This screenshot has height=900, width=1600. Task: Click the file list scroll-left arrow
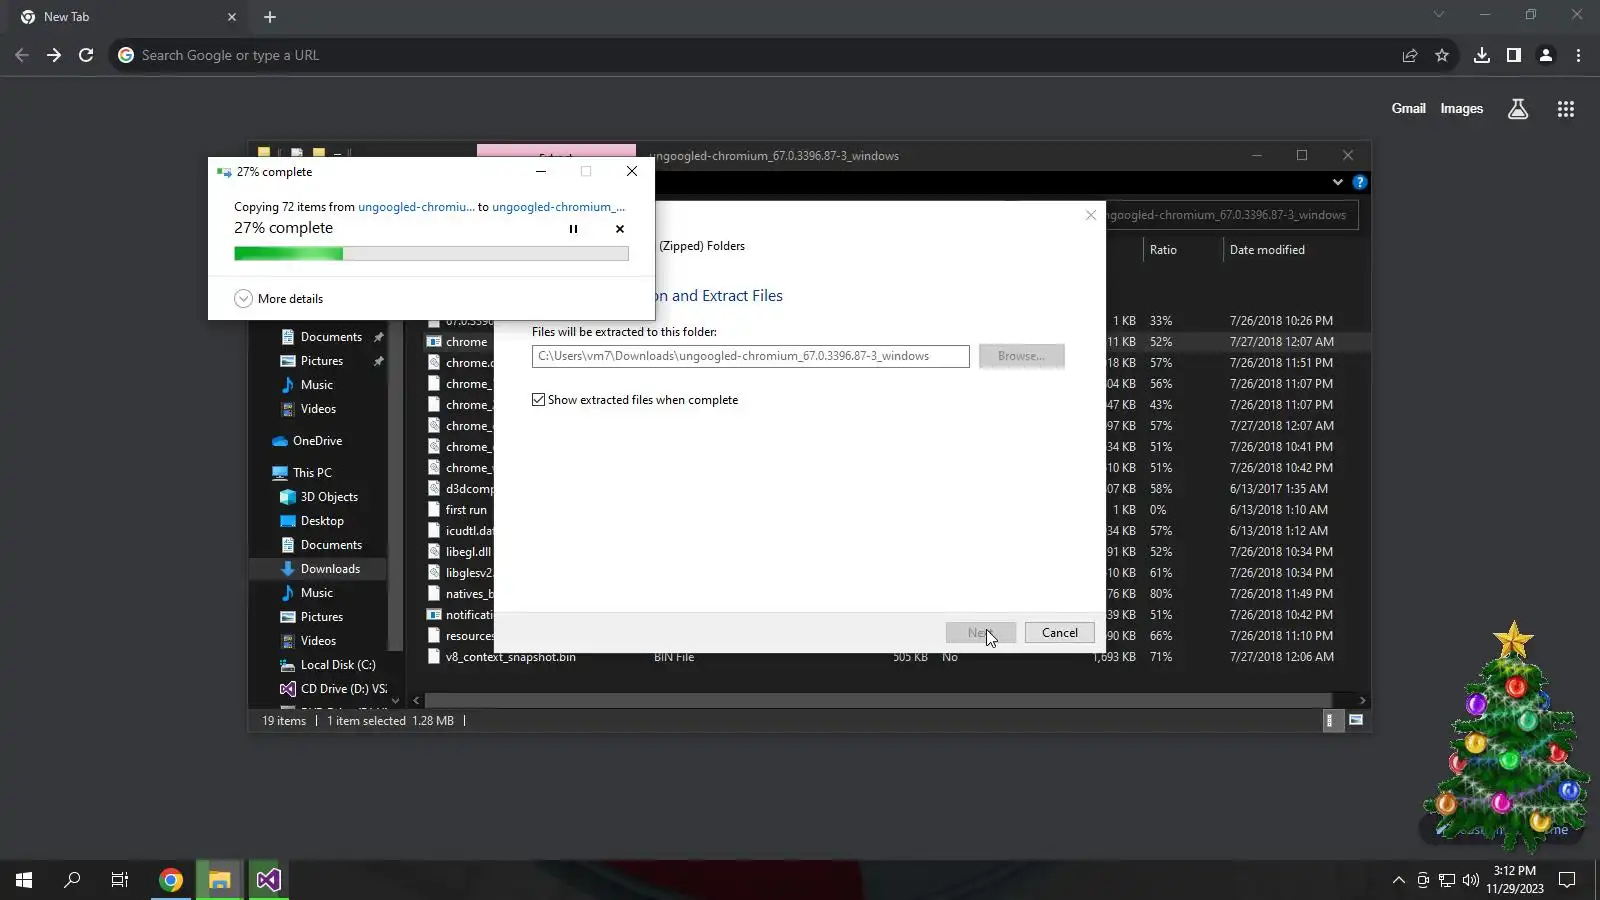417,700
